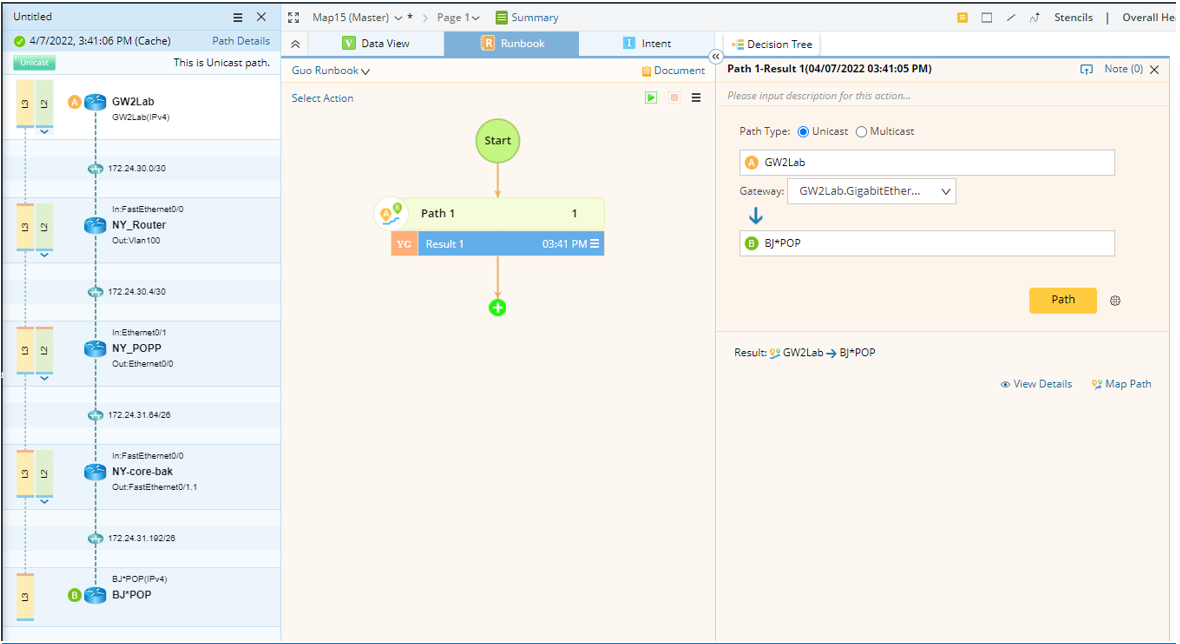
Task: Click the GW2Lab router icon
Action: 95,102
